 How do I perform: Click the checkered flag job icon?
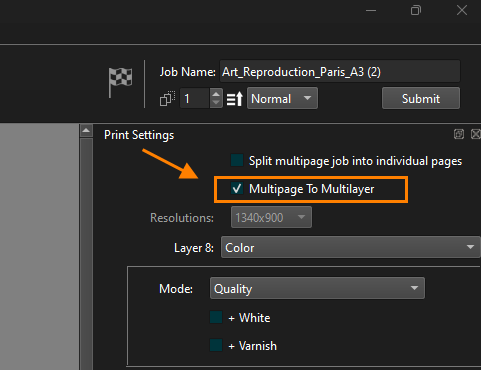point(120,82)
